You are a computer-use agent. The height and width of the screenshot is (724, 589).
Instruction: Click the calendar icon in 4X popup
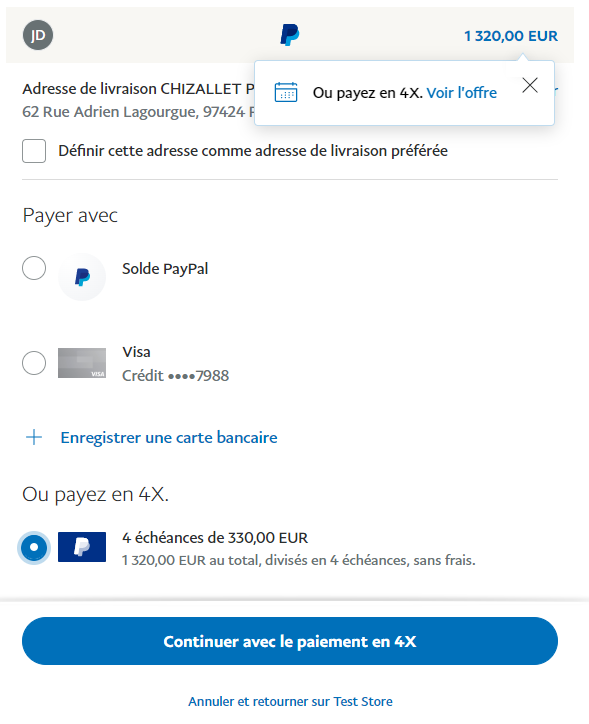[286, 92]
